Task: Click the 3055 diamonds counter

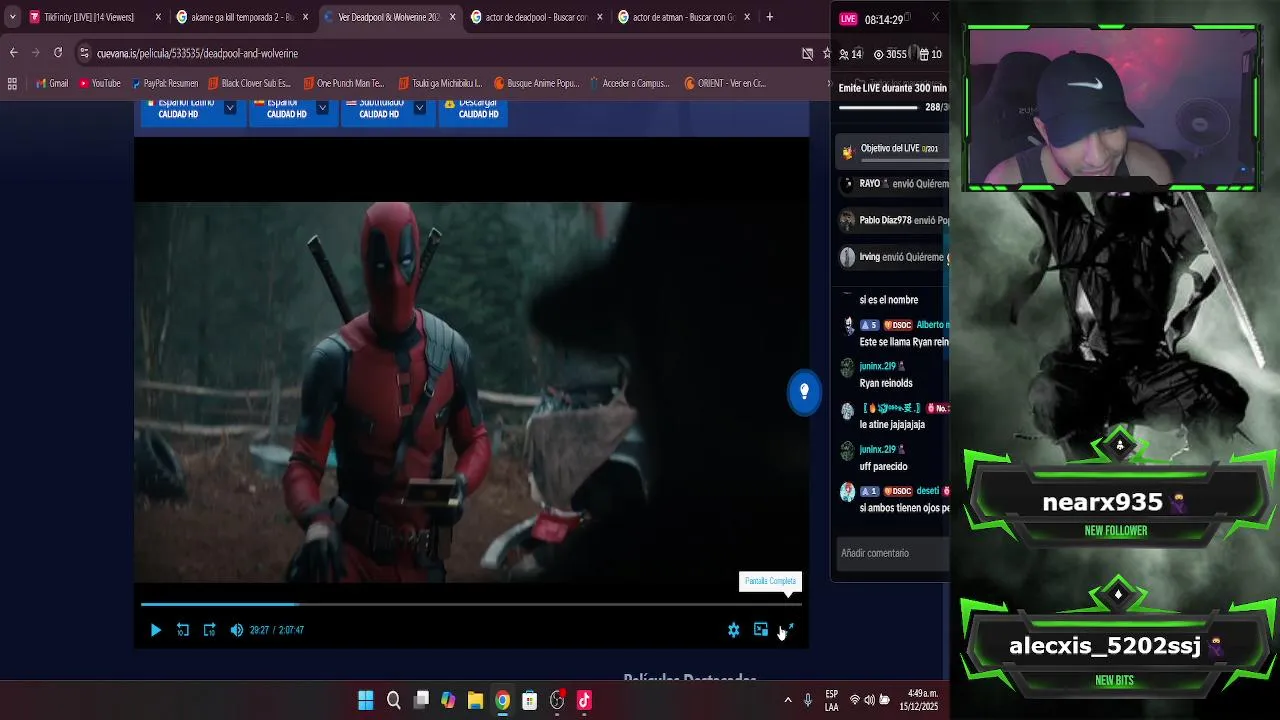Action: [x=890, y=54]
